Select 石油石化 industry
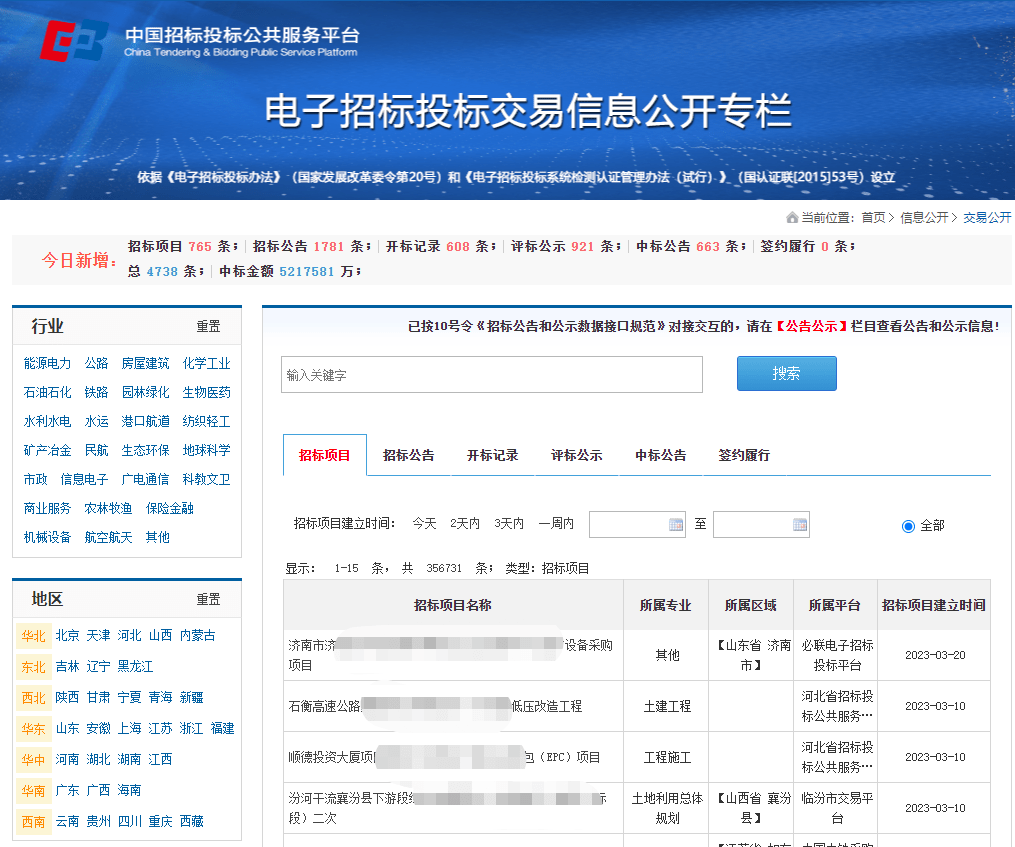 point(47,392)
